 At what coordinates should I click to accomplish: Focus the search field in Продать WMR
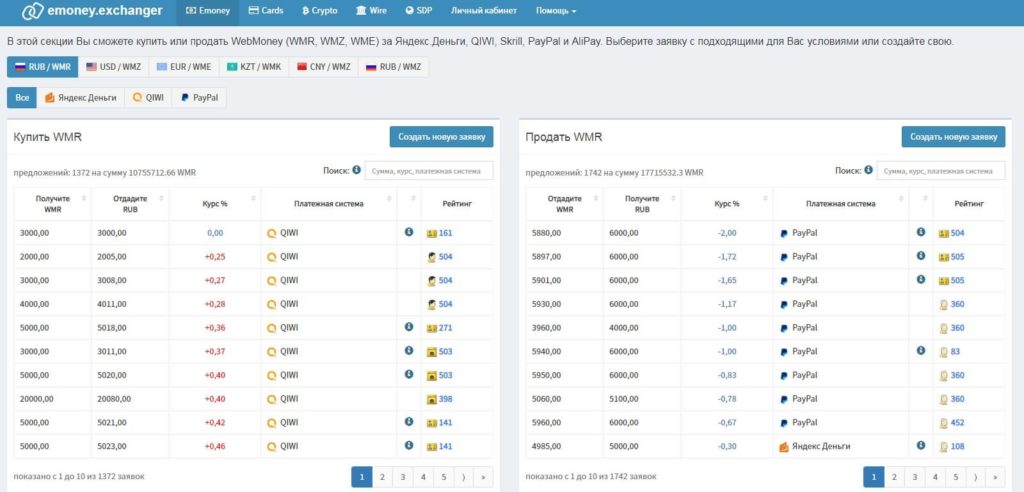940,171
